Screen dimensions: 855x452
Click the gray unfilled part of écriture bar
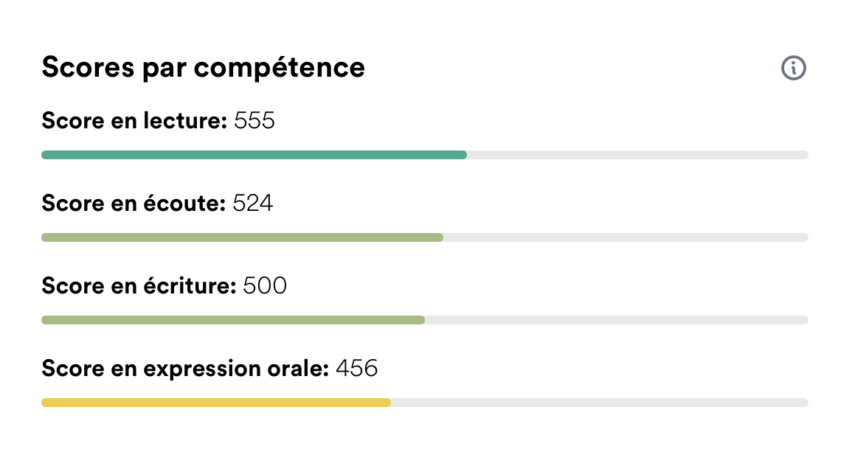[x=616, y=320]
